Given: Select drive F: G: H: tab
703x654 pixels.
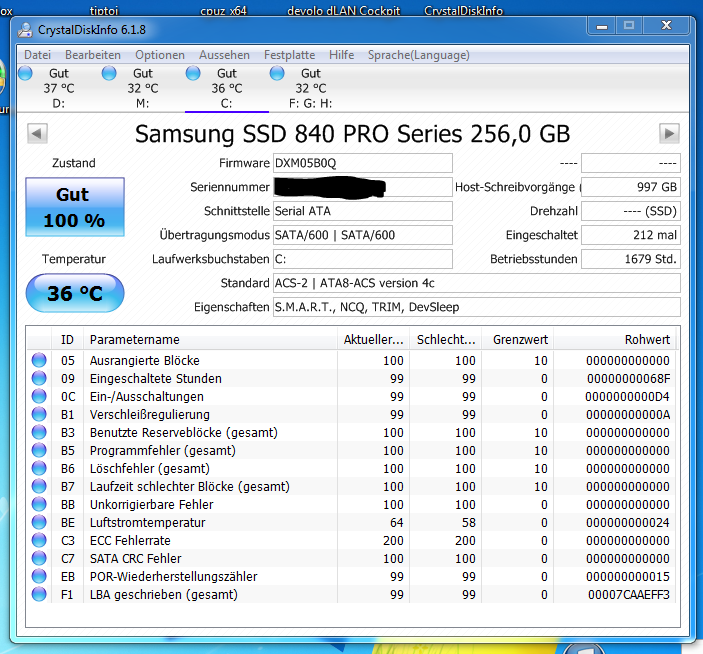Looking at the screenshot, I should coord(310,88).
